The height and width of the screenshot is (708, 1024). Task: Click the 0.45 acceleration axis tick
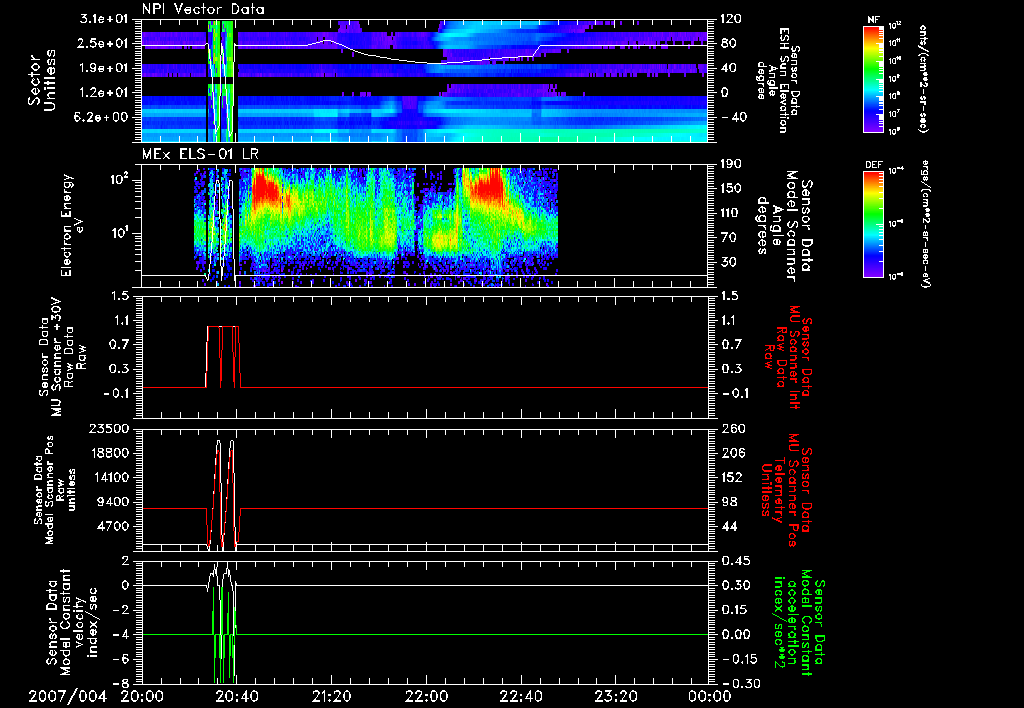click(735, 560)
